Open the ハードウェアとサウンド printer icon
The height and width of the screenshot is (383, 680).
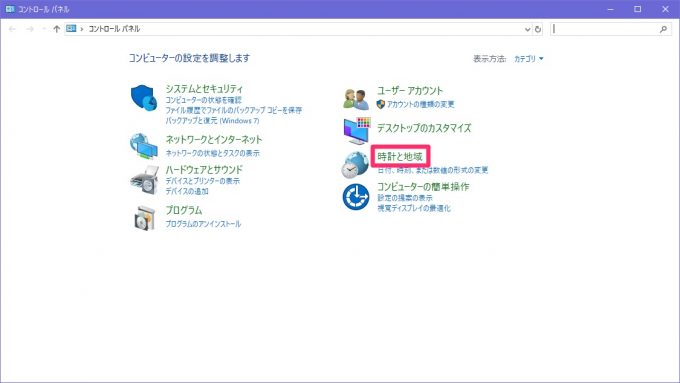click(x=144, y=180)
